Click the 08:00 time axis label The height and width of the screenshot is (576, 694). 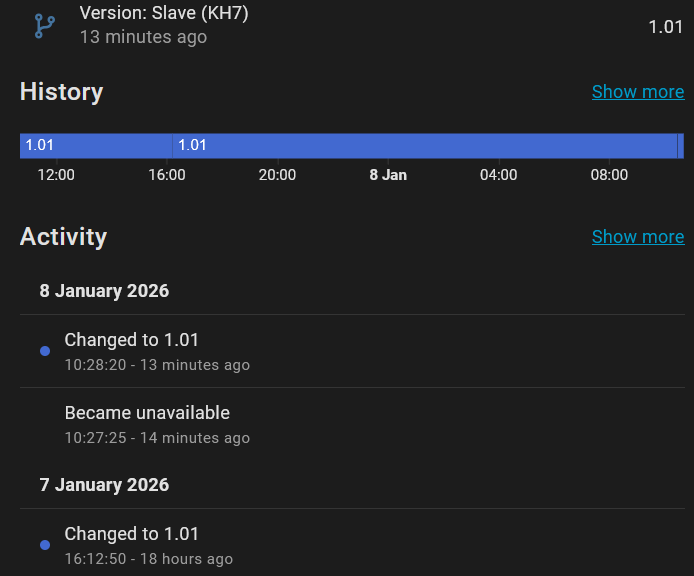[609, 175]
